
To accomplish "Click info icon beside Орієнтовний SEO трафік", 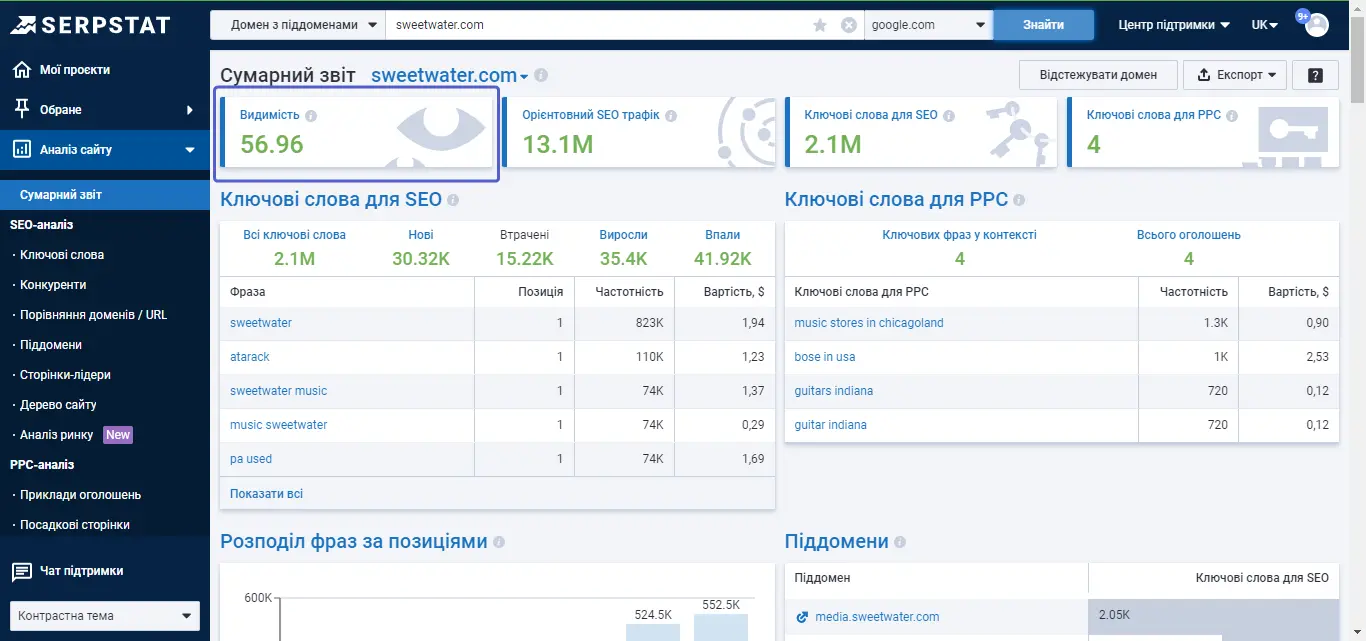I will tap(672, 116).
